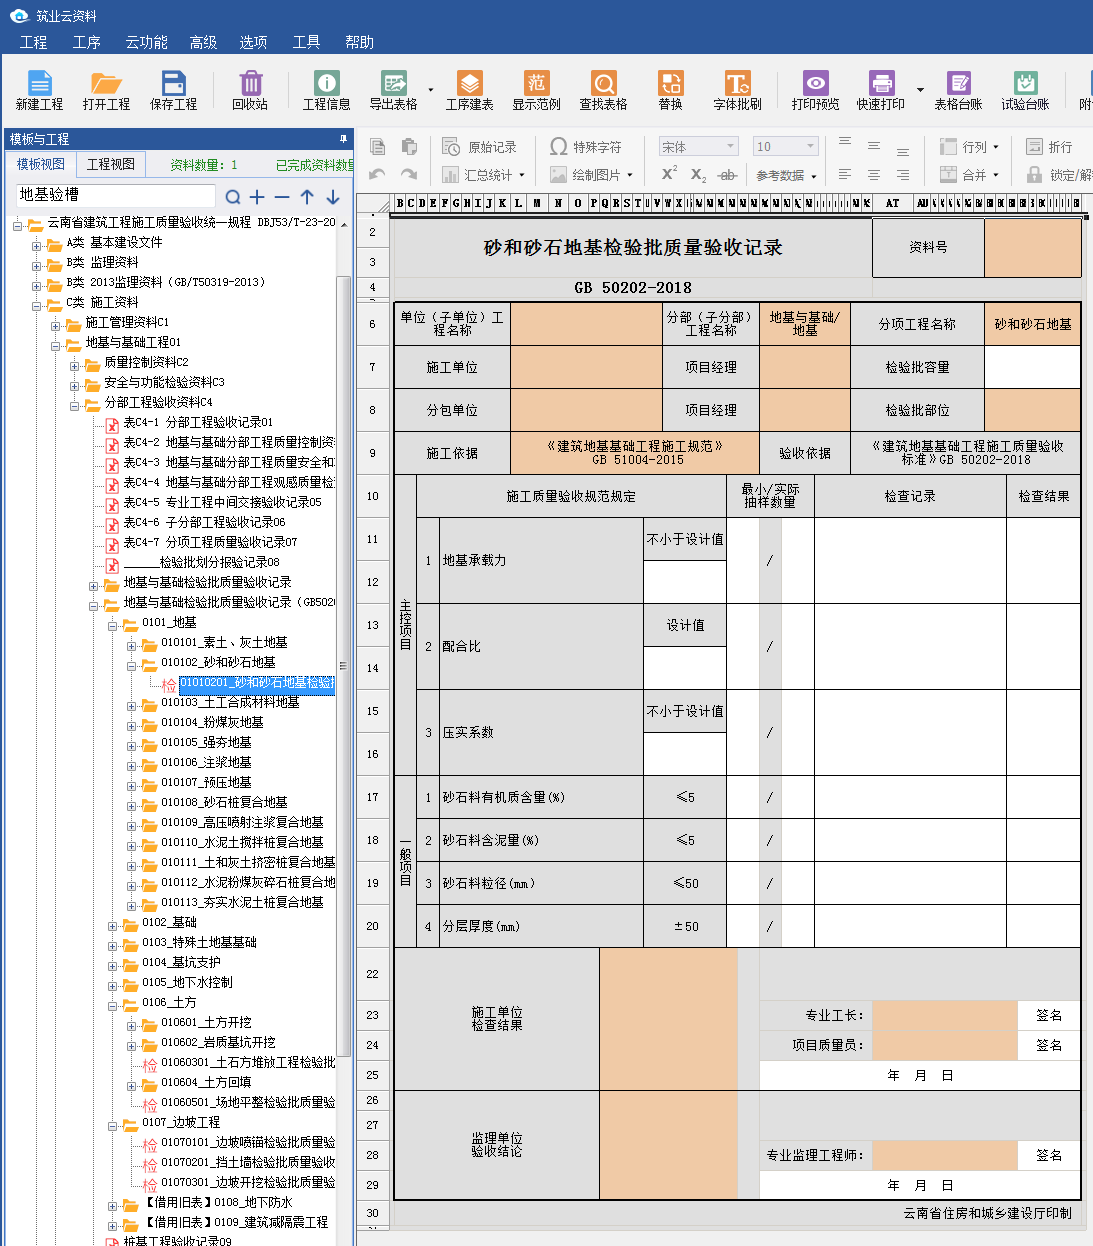Open 工程信息 project info

[327, 90]
